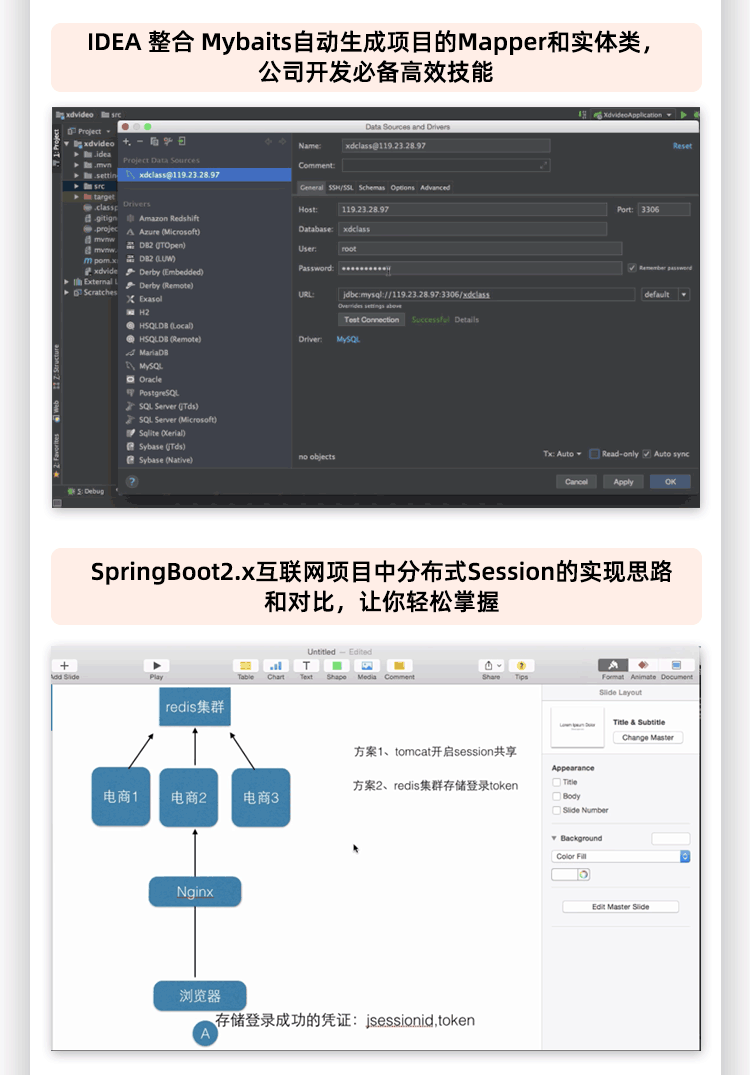This screenshot has height=1075, width=750.
Task: Click the background color wheel swatch
Action: tap(583, 874)
